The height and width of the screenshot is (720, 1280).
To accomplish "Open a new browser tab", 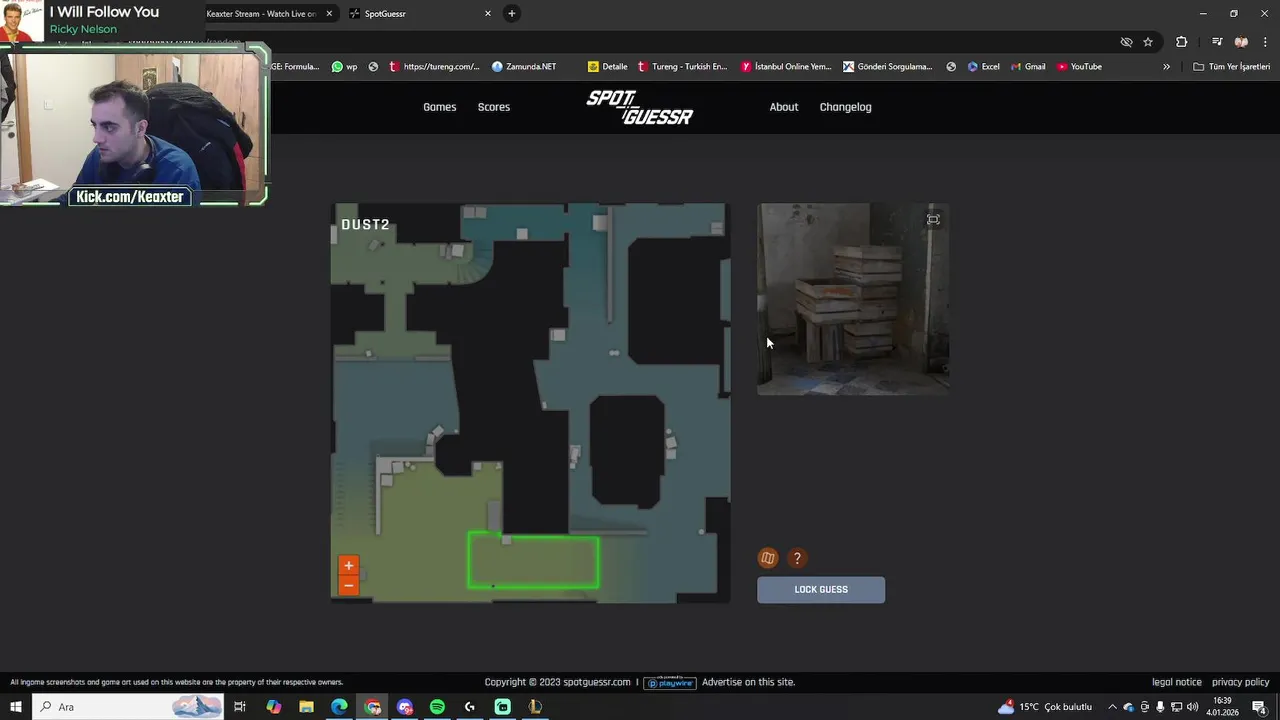I will click(x=512, y=14).
